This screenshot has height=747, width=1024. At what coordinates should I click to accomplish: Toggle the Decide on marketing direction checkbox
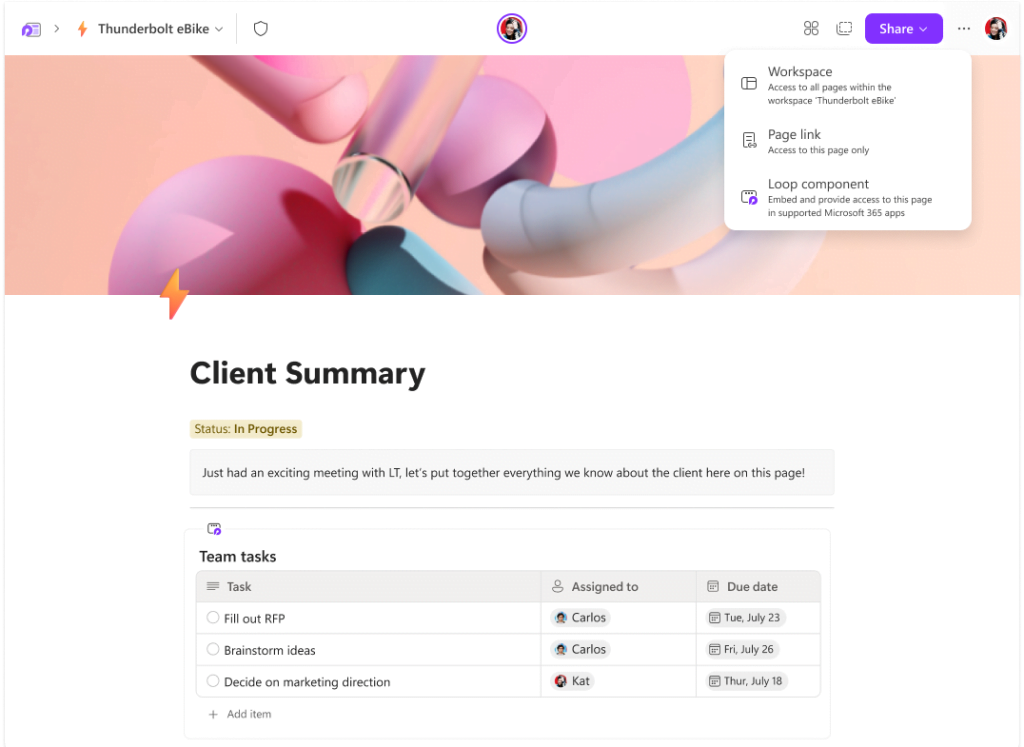[213, 681]
